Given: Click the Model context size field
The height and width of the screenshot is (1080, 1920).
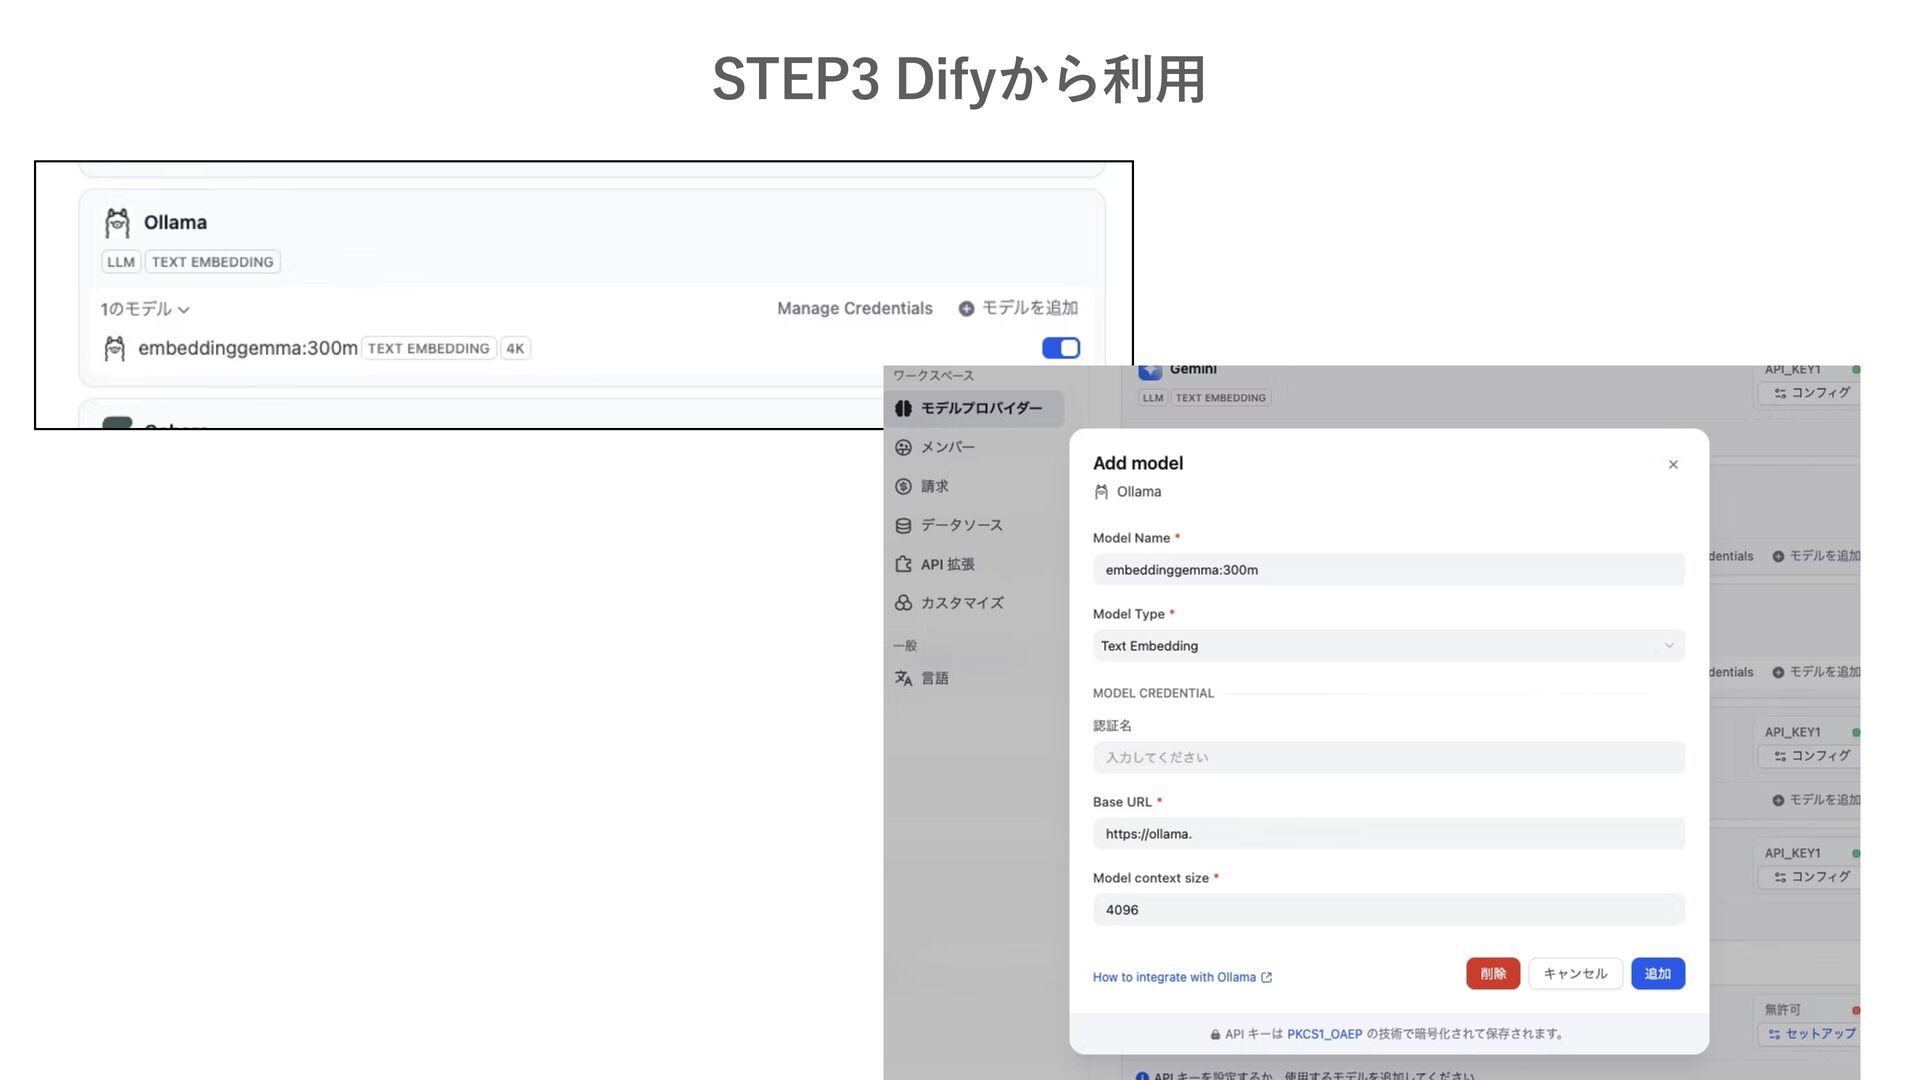Looking at the screenshot, I should pos(1388,910).
